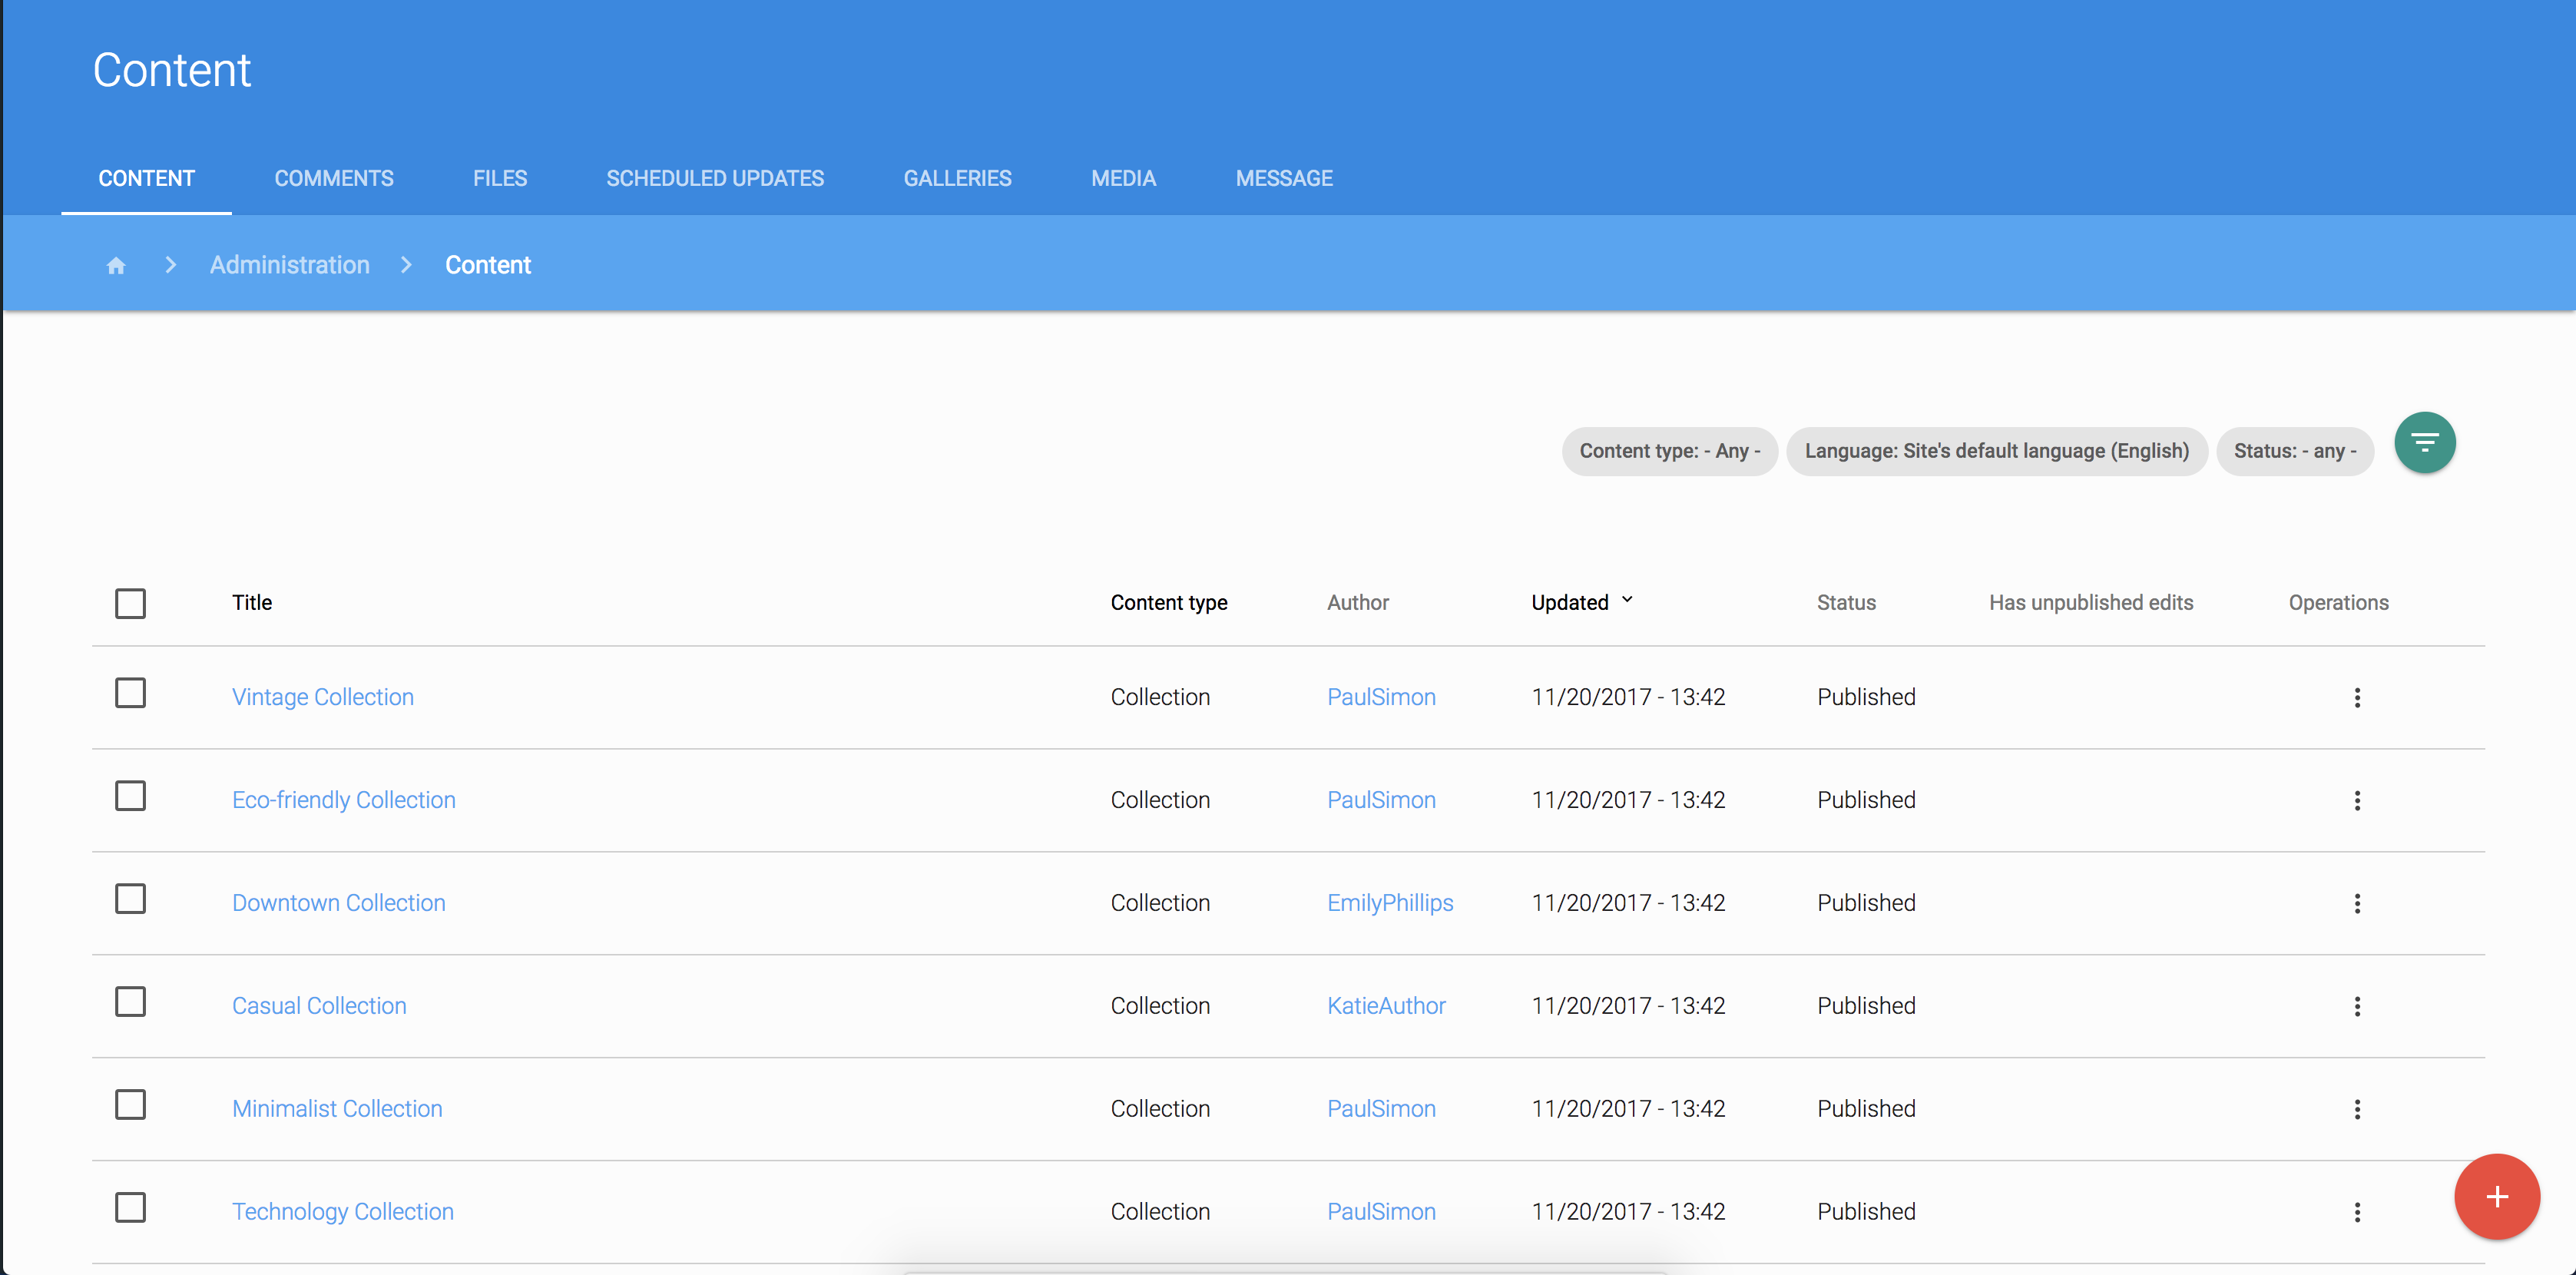The image size is (2576, 1275).
Task: Open operations menu for Vintage Collection
Action: click(2357, 697)
